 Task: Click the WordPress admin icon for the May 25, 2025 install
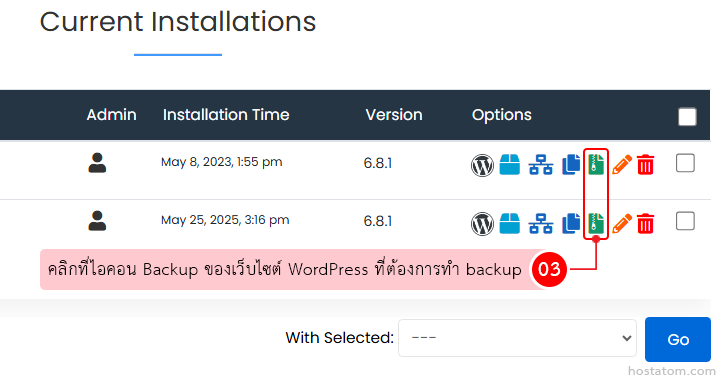pyautogui.click(x=482, y=224)
